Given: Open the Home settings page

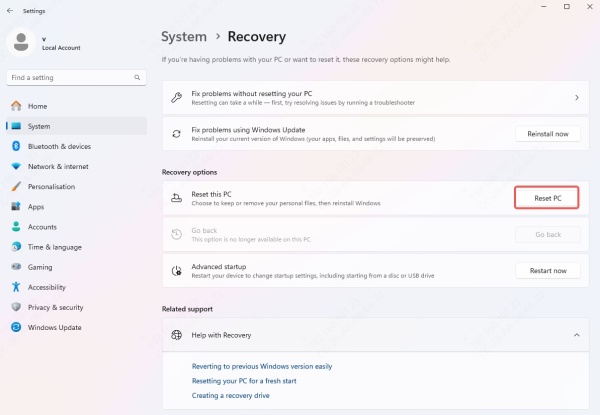Looking at the screenshot, I should pos(76,106).
